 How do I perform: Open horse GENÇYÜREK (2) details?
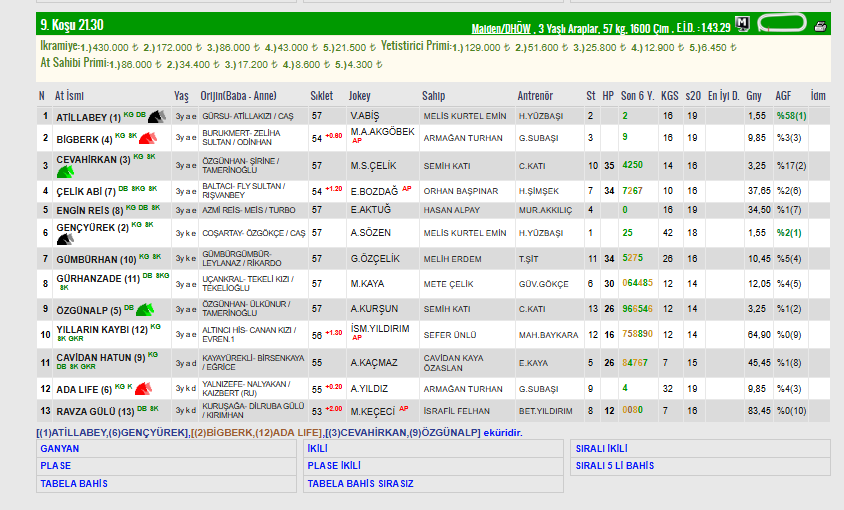coord(93,227)
